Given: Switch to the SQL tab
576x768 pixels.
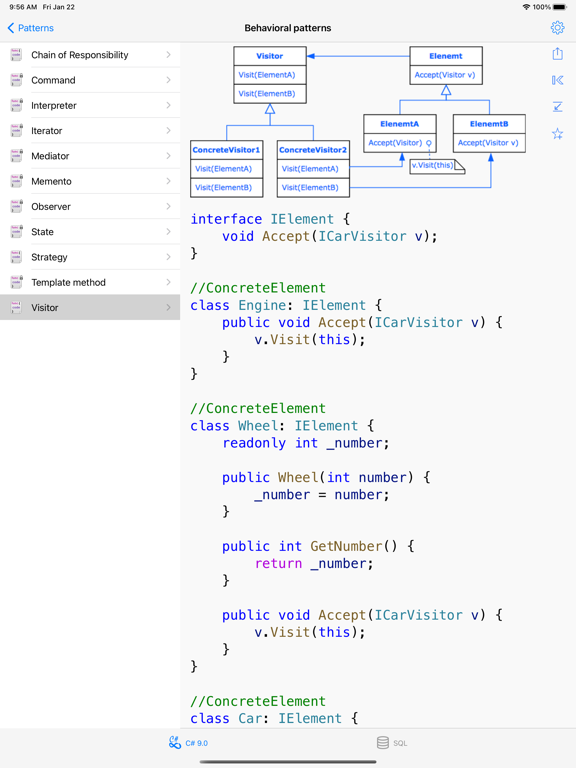Looking at the screenshot, I should coord(392,743).
